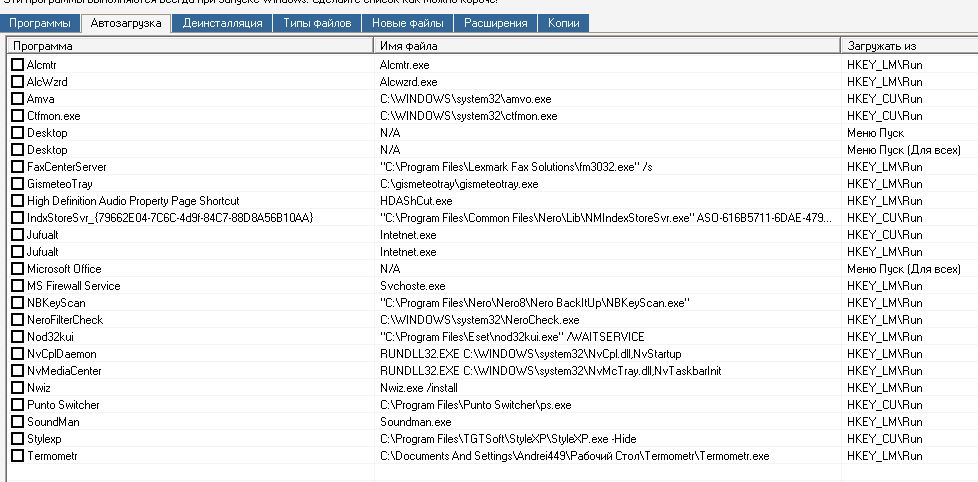Select the Nwiz.exe /install cell
Image resolution: width=978 pixels, height=482 pixels.
417,388
